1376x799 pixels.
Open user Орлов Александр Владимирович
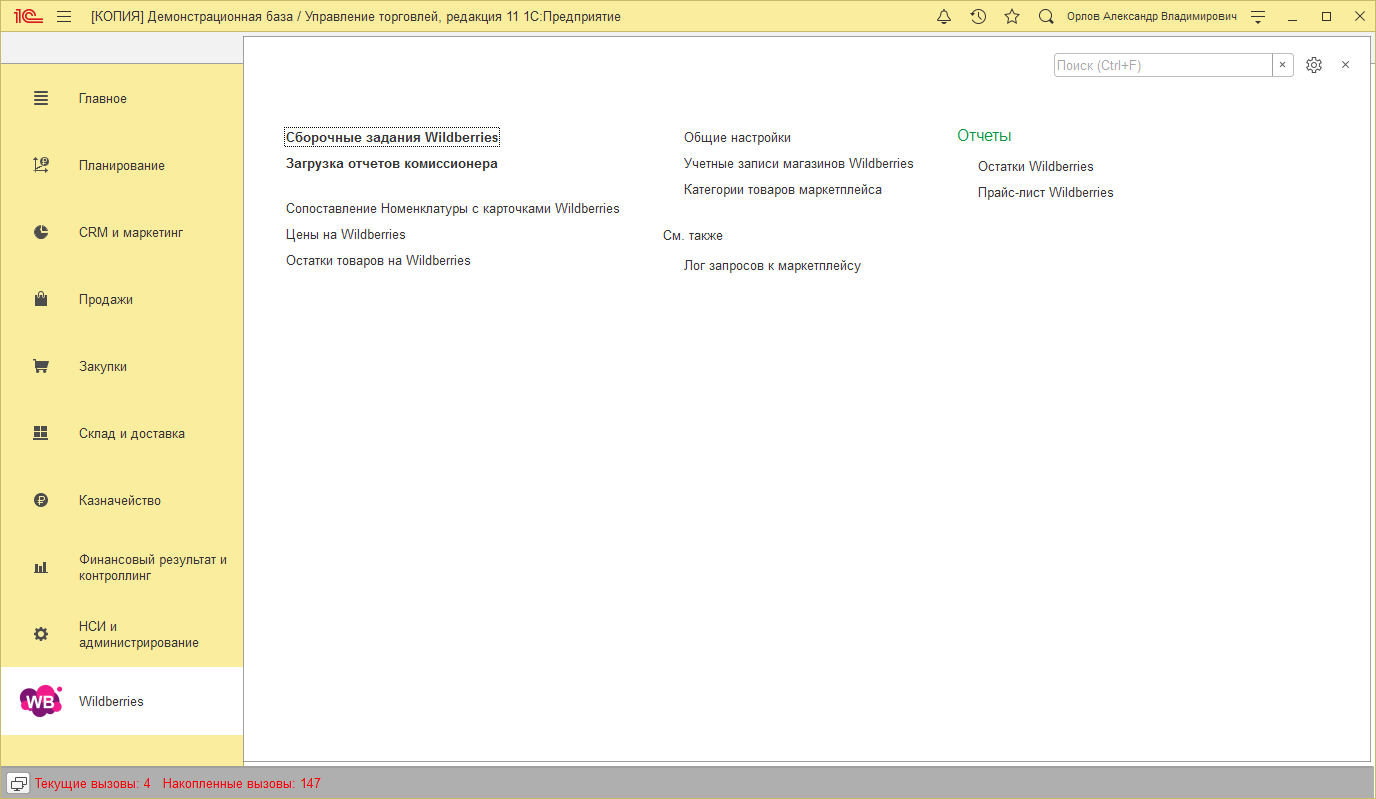coord(1152,17)
